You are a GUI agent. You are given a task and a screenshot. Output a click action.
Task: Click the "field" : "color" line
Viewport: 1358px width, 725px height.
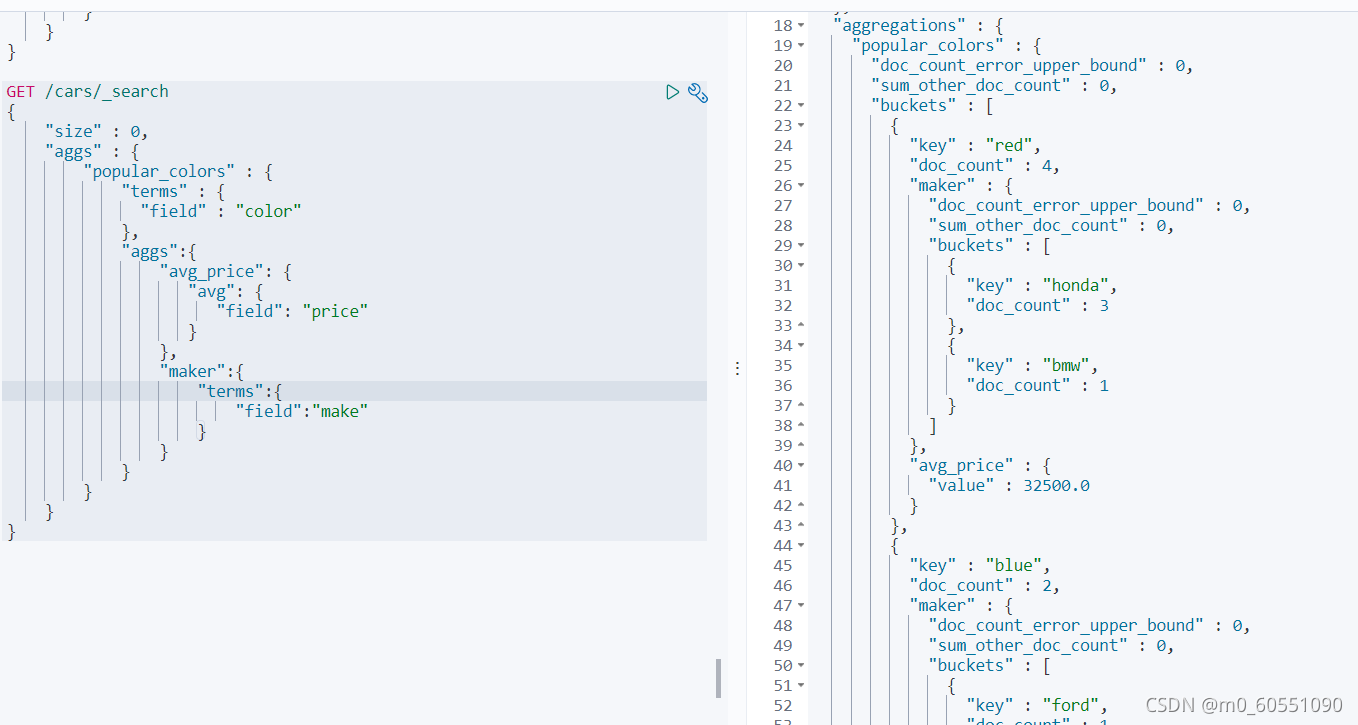[x=221, y=211]
